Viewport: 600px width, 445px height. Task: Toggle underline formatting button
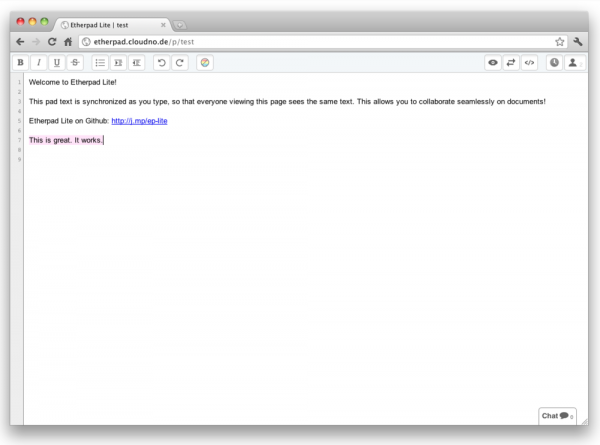(x=57, y=62)
